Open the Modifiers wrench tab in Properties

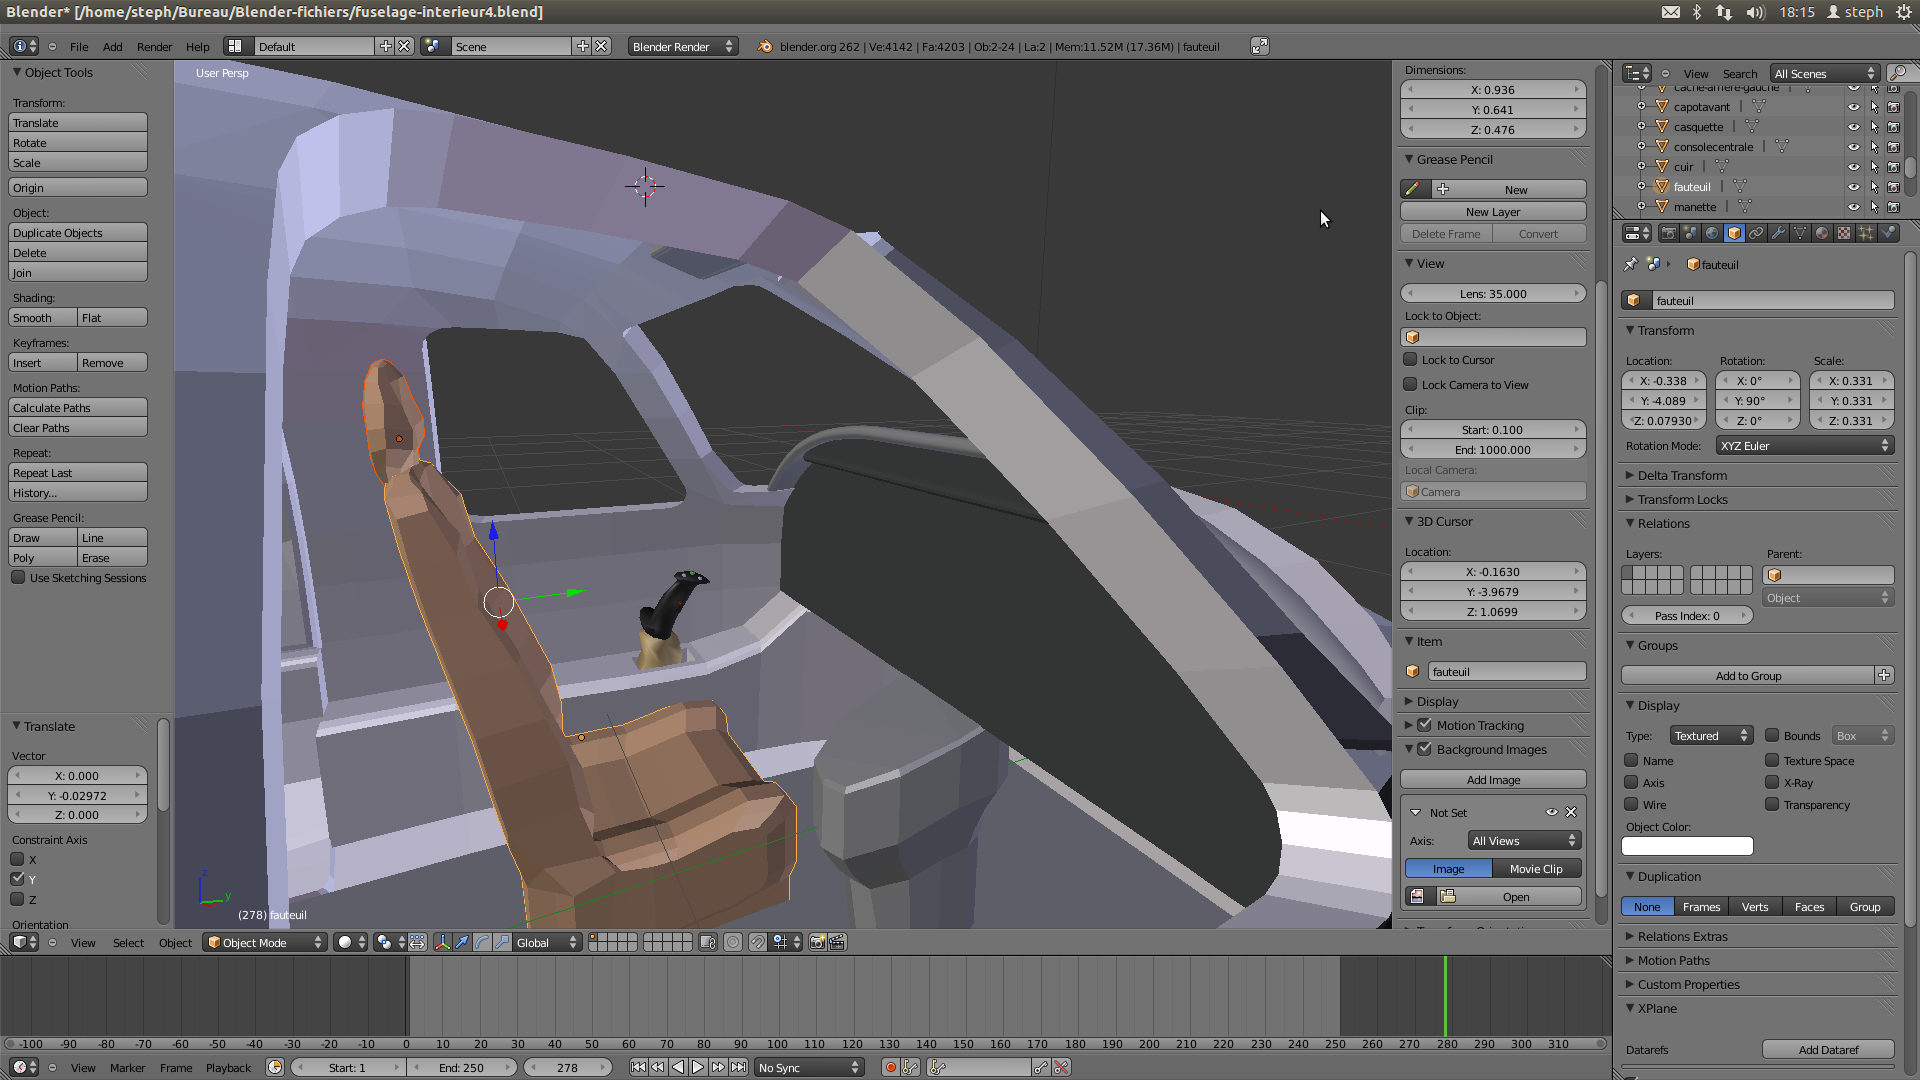1779,233
